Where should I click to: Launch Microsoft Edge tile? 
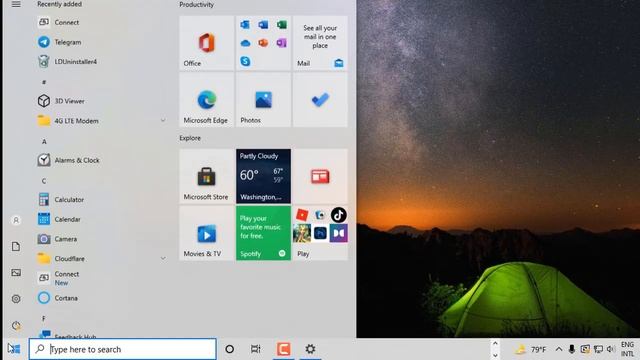click(x=207, y=100)
